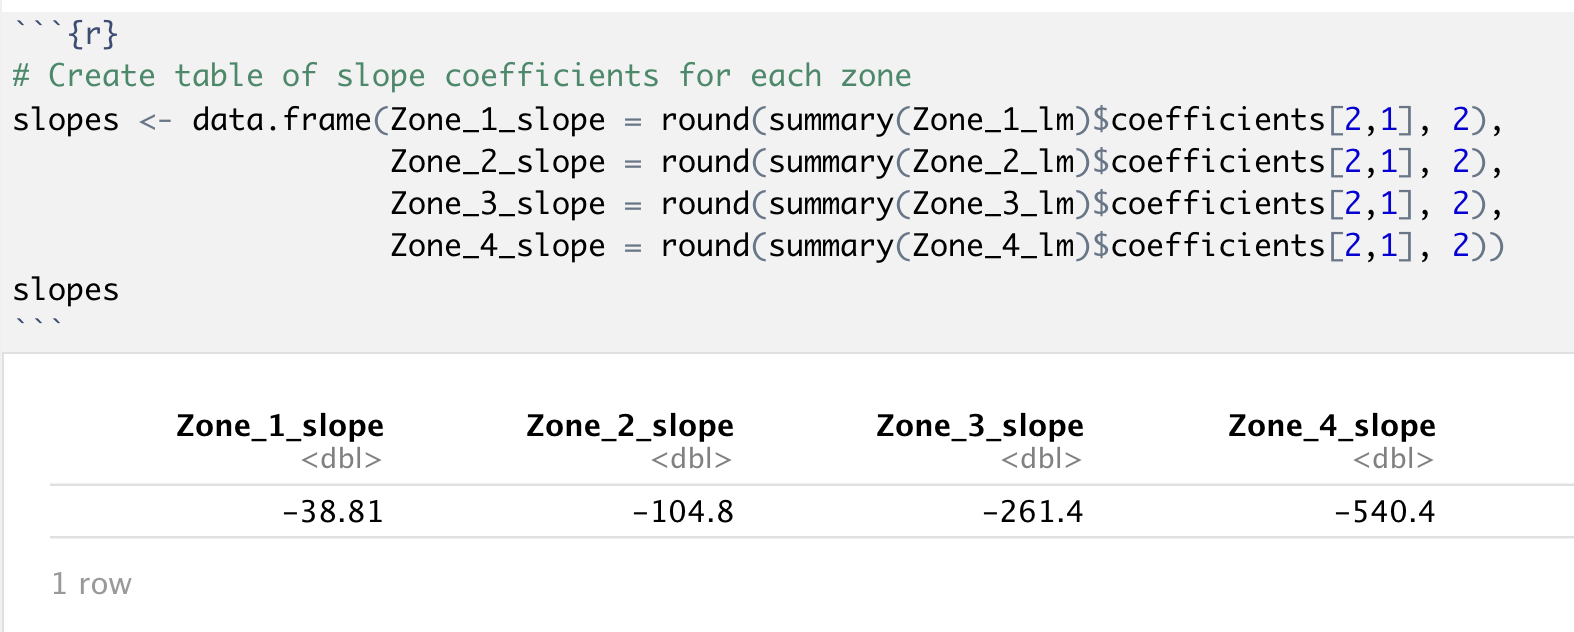The height and width of the screenshot is (632, 1574).
Task: Click the <dbl> type label under Zone_4_slope
Action: (x=1393, y=459)
